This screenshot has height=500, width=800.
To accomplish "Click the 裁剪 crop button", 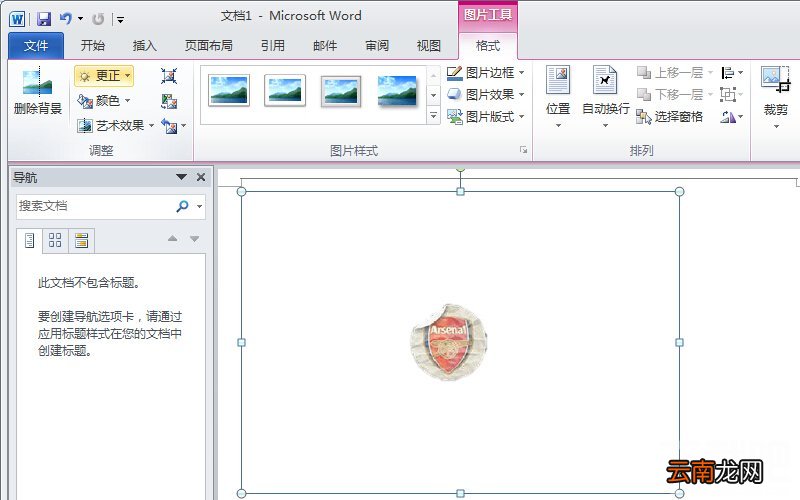I will point(776,90).
